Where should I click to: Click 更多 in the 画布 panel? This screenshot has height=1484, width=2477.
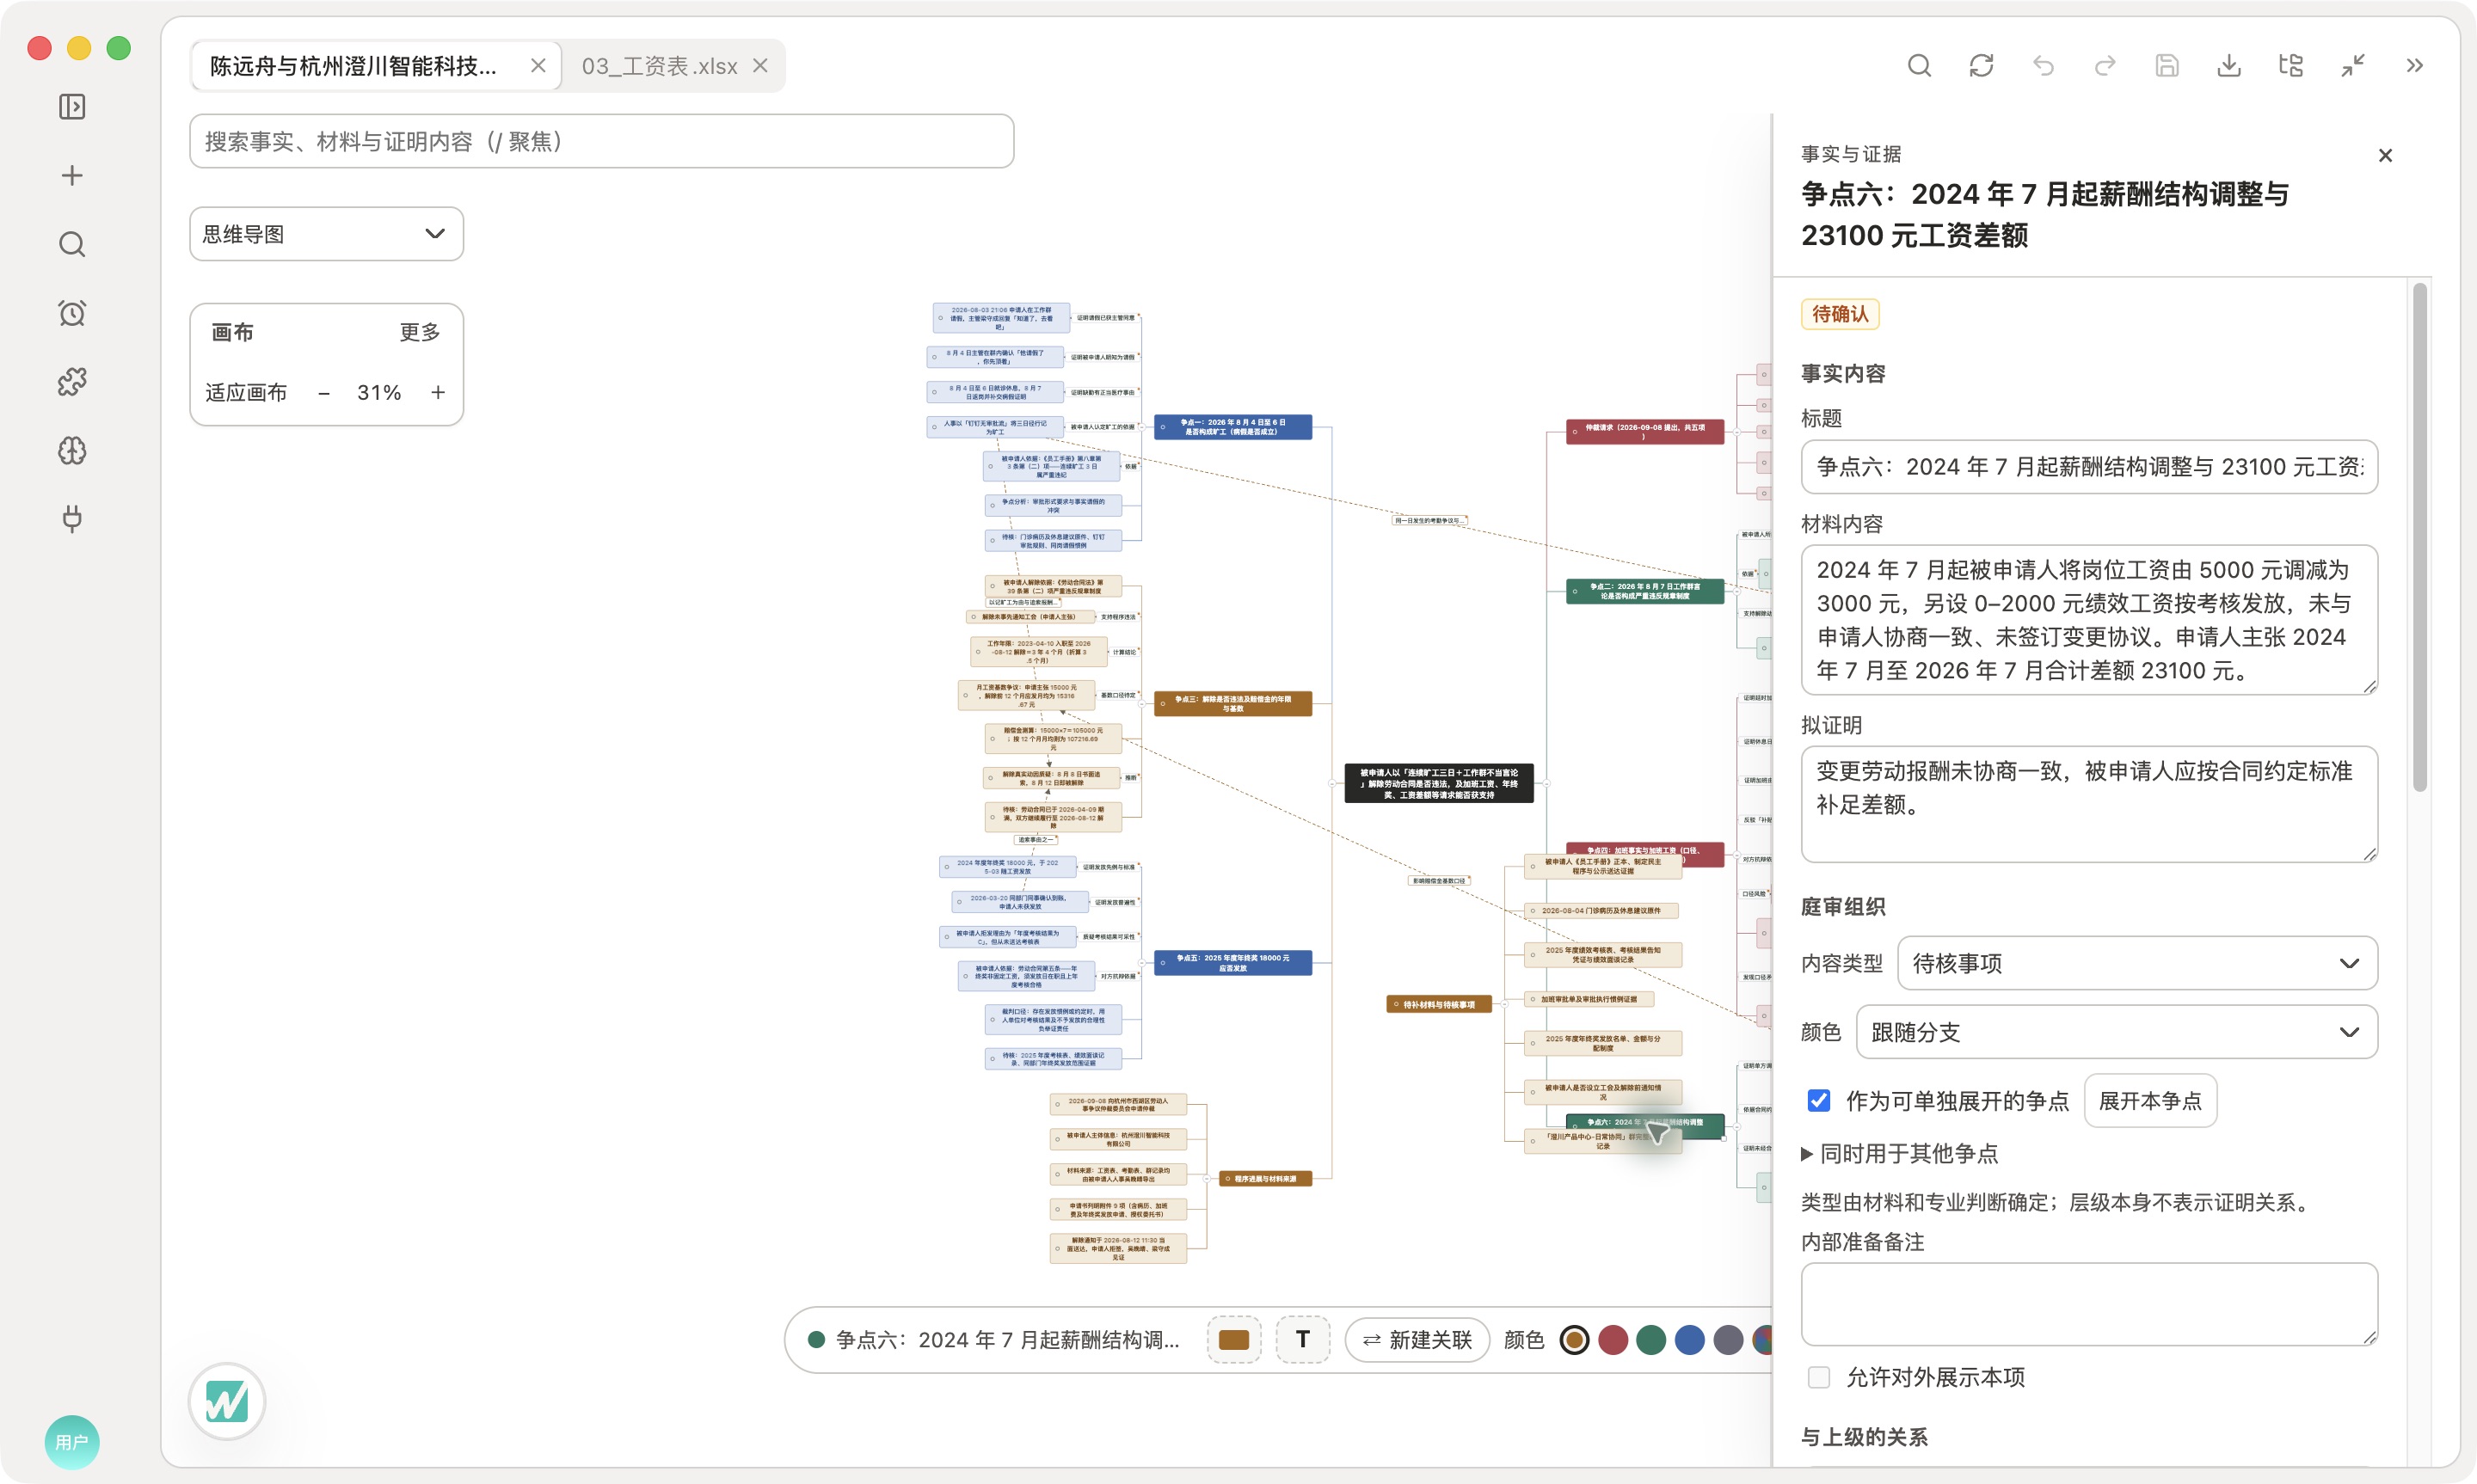point(419,332)
